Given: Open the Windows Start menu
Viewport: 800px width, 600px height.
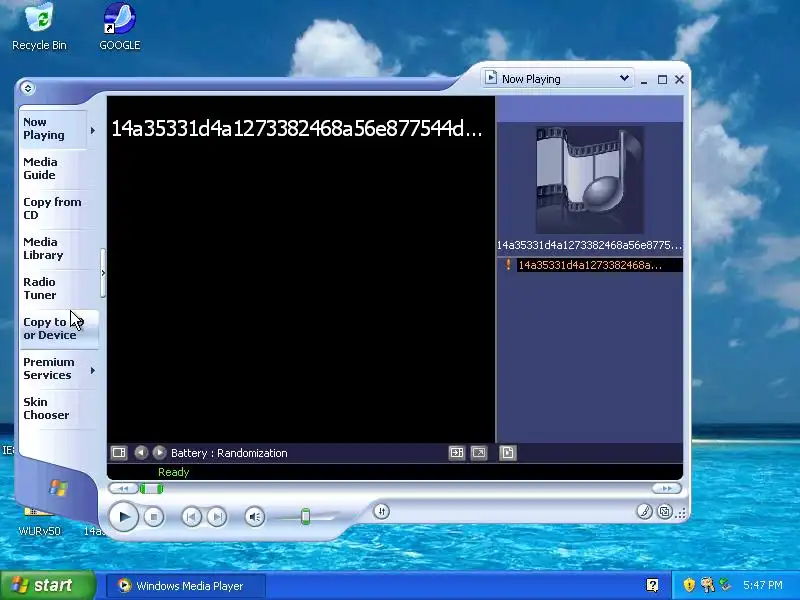Looking at the screenshot, I should pyautogui.click(x=47, y=585).
